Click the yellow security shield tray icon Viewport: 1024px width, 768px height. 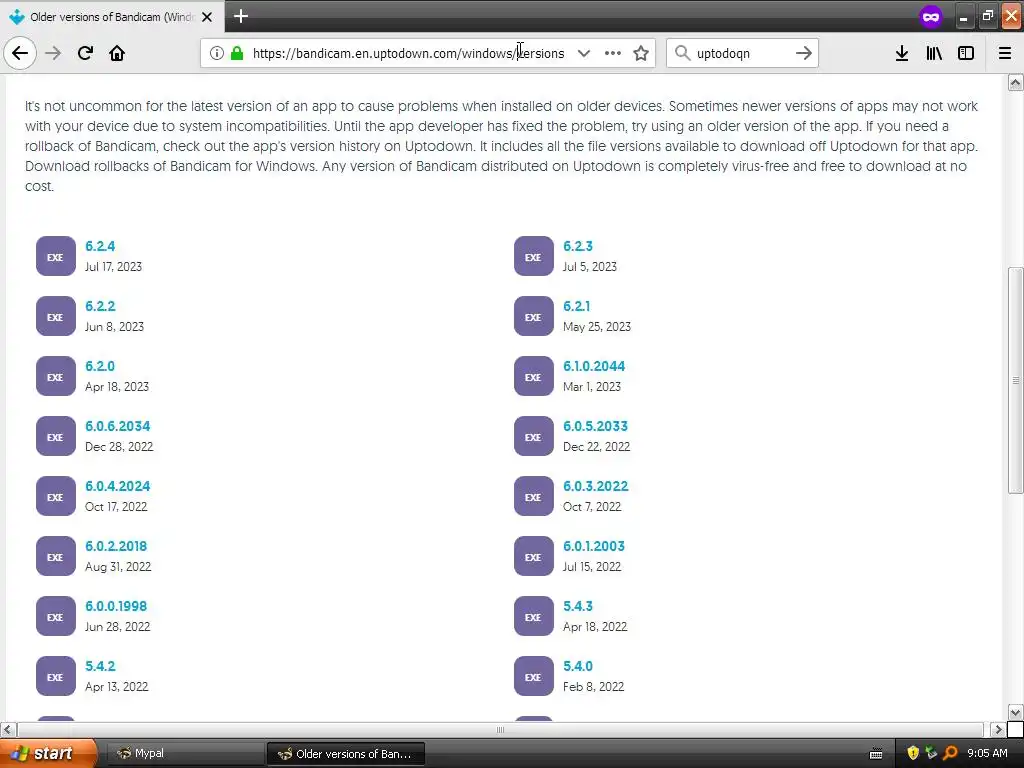click(x=913, y=753)
